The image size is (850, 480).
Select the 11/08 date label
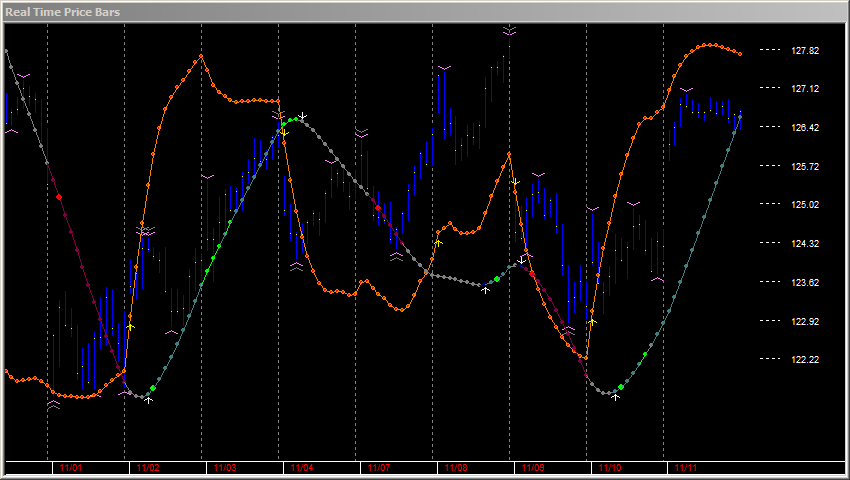click(x=456, y=468)
